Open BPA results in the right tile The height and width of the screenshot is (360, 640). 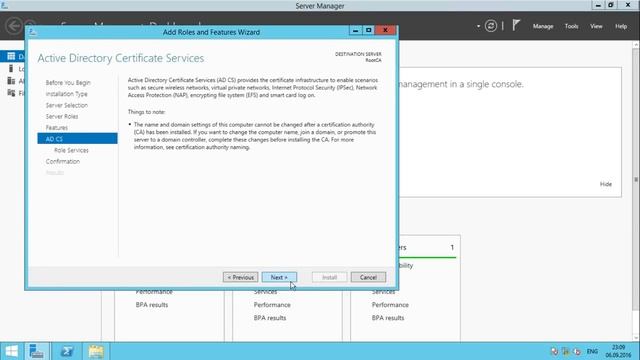tap(388, 318)
